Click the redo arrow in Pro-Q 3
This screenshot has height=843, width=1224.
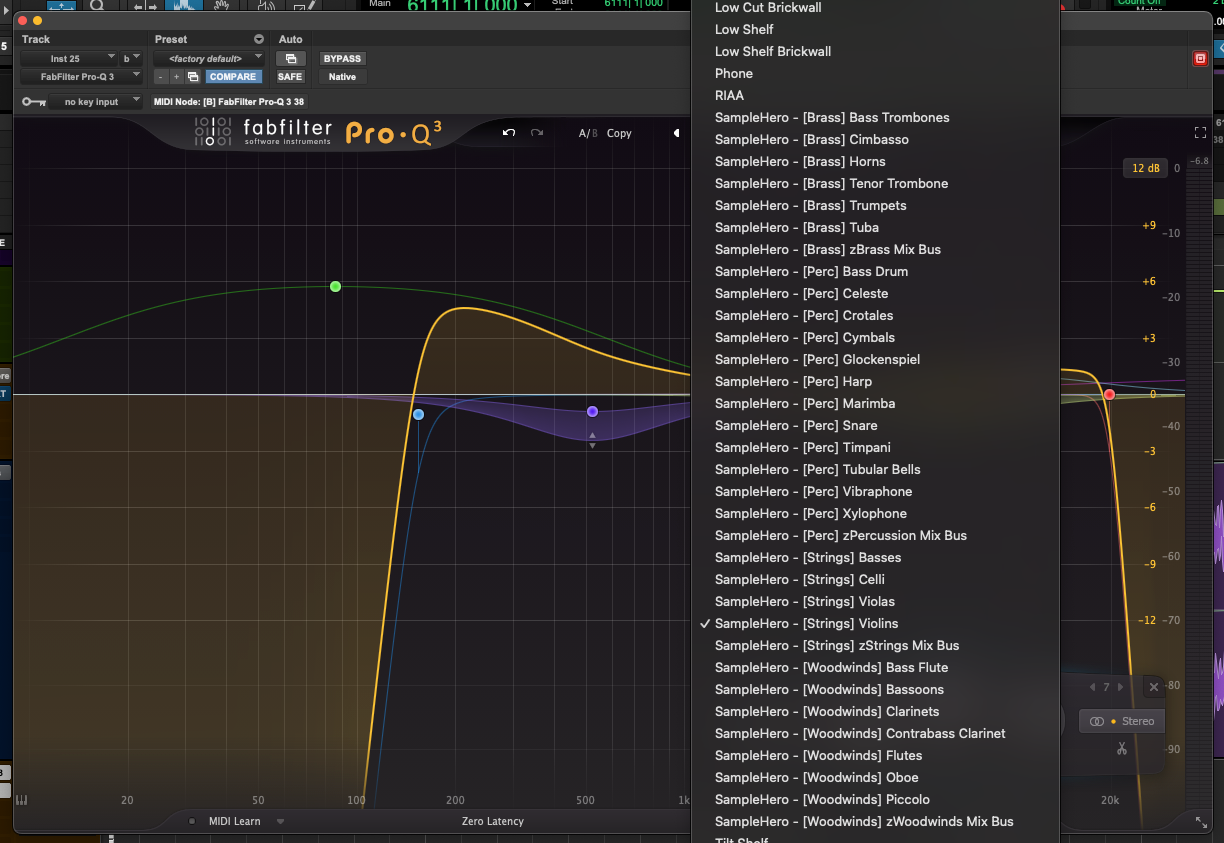tap(537, 133)
